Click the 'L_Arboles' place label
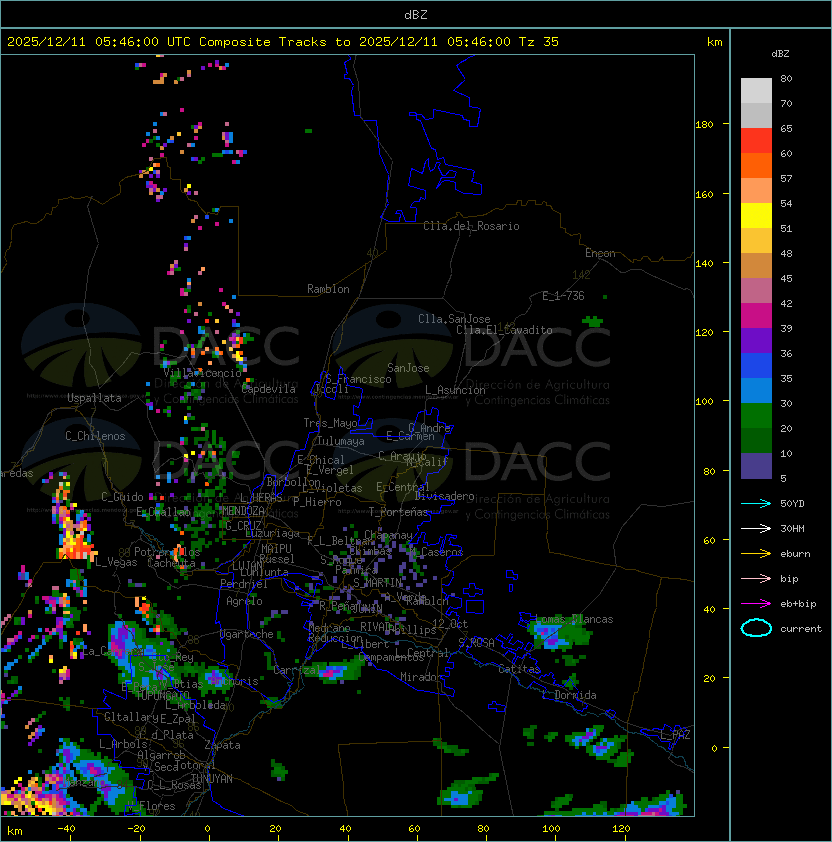The image size is (832, 842). tap(123, 744)
